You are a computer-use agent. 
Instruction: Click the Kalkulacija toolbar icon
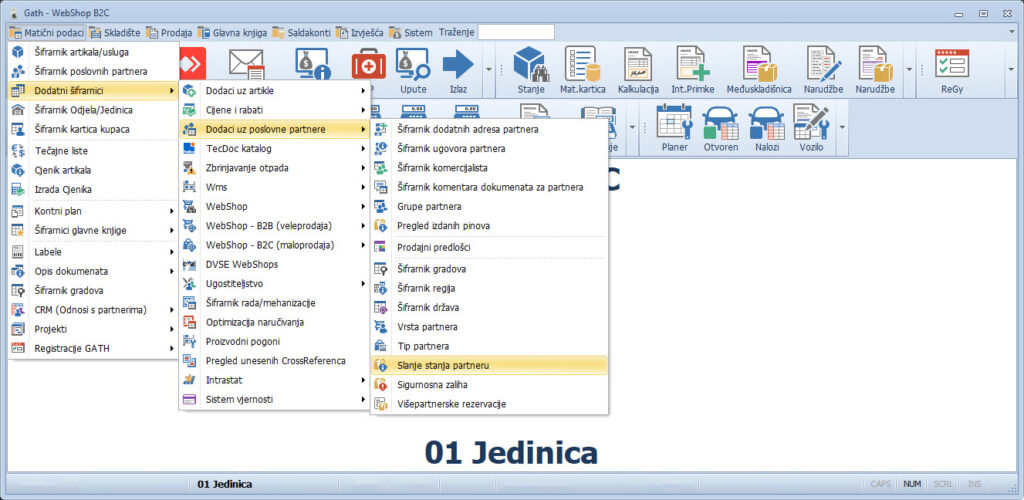[x=637, y=70]
